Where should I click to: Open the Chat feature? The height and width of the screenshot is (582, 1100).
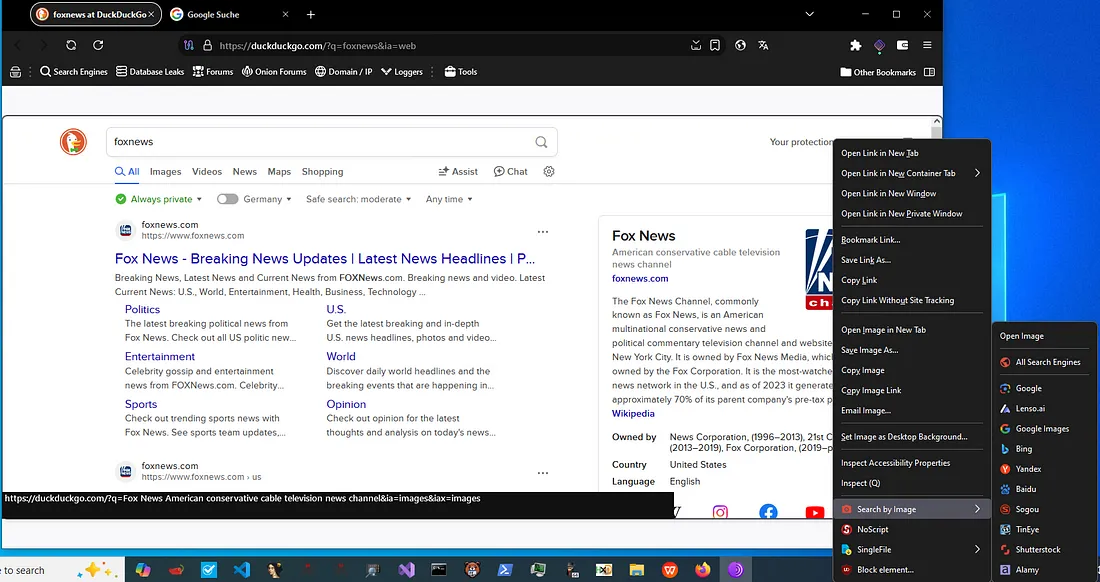click(511, 171)
